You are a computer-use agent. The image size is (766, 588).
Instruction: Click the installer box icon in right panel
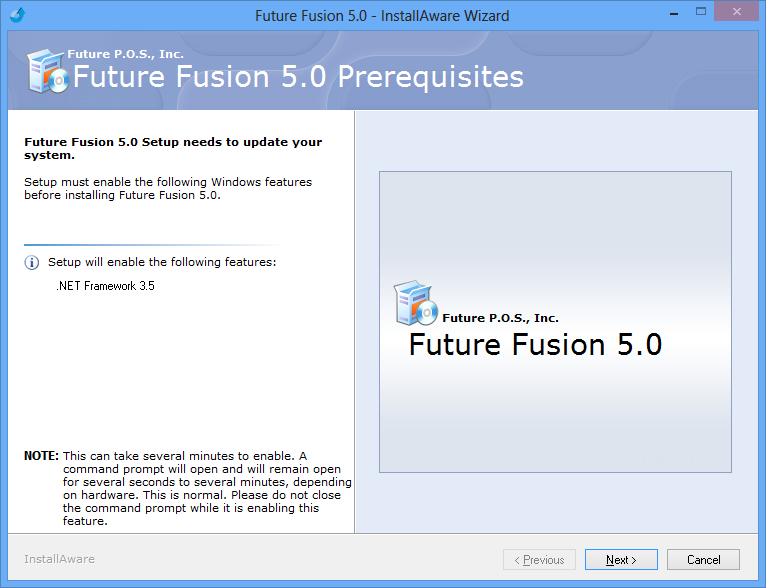coord(415,303)
